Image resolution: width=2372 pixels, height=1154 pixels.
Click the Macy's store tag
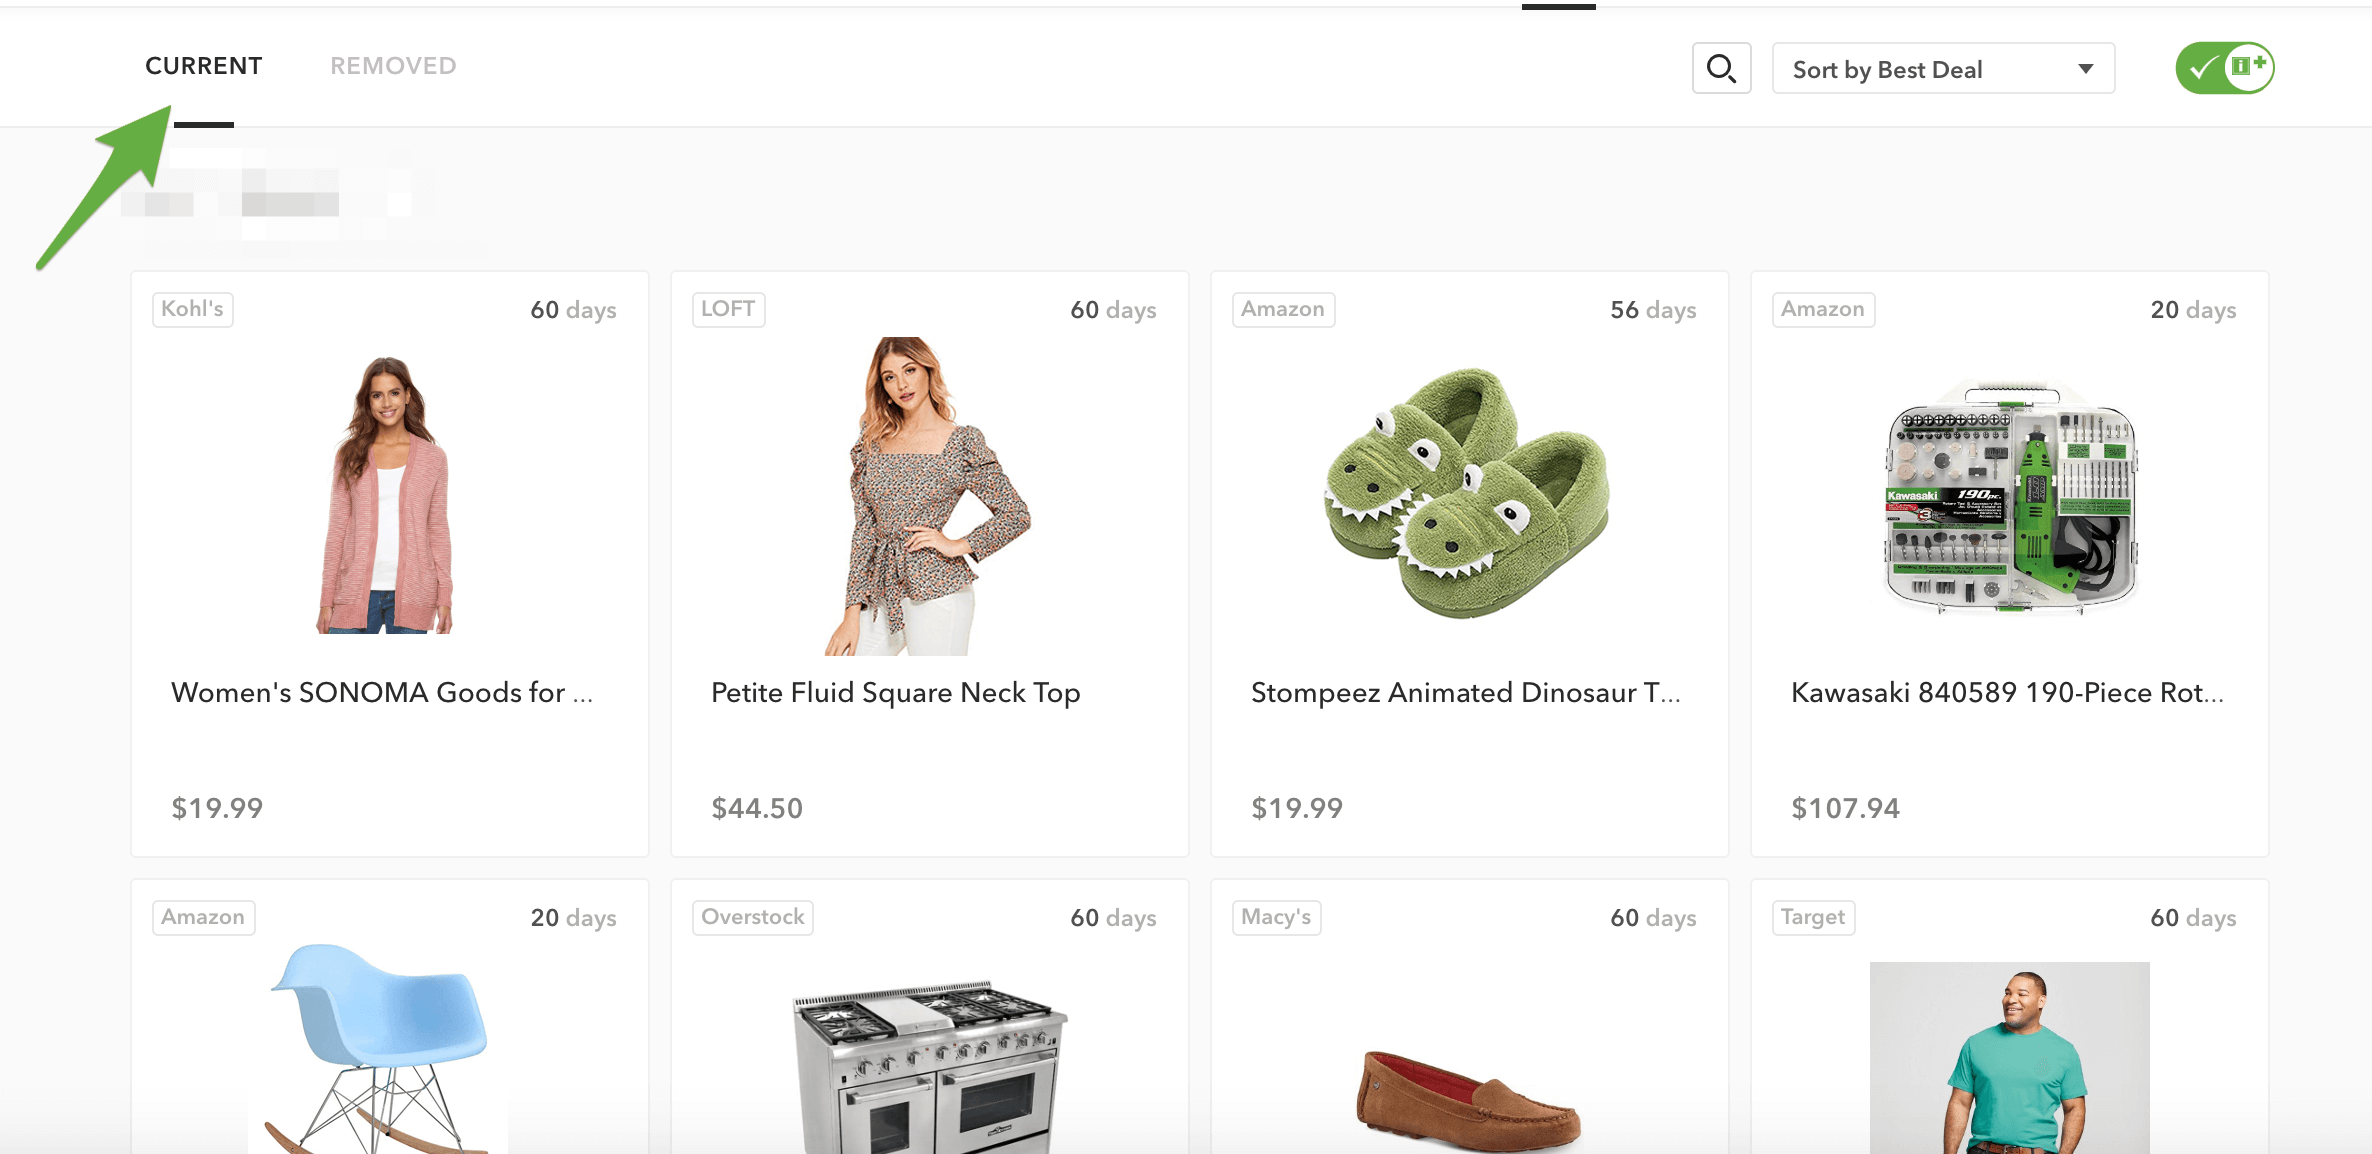click(x=1276, y=917)
